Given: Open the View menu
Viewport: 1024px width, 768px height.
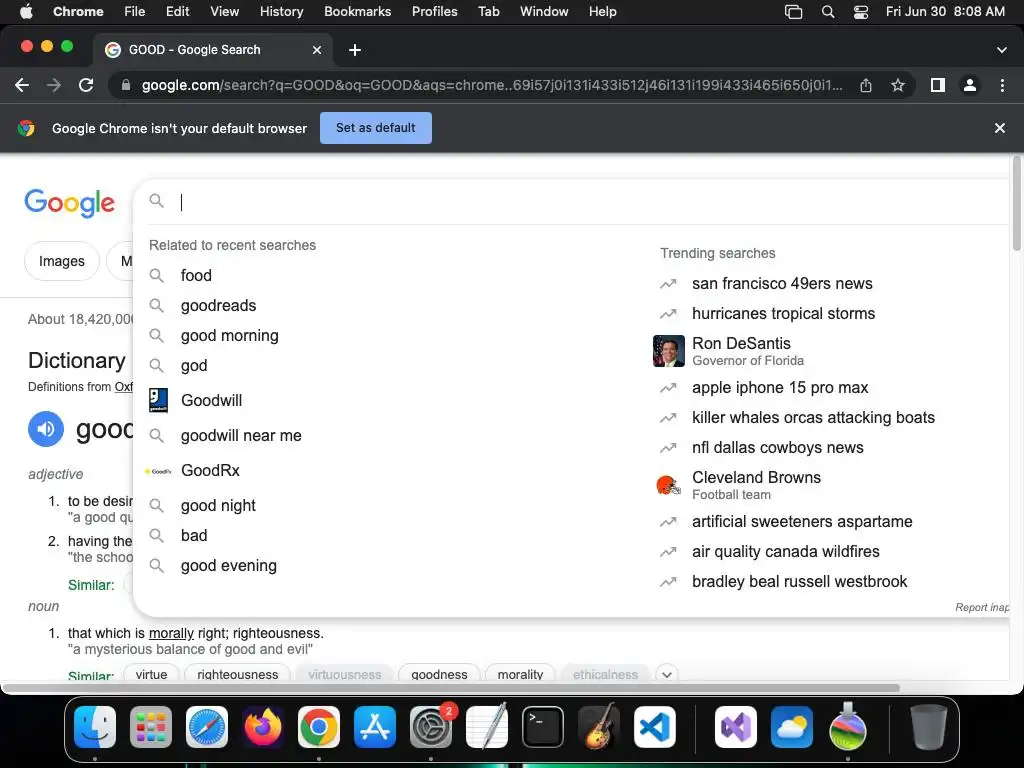Looking at the screenshot, I should pos(225,12).
